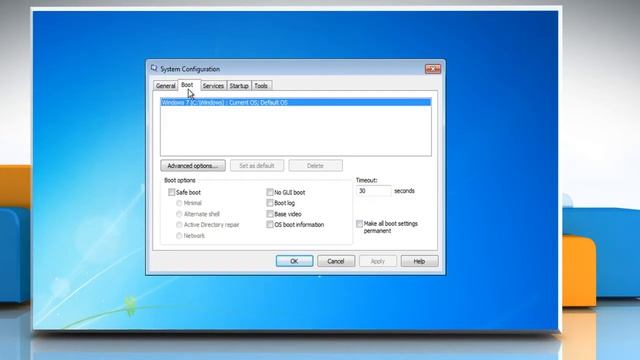Enable the Safe boot checkbox
Screen dimensions: 640x360
(171, 192)
